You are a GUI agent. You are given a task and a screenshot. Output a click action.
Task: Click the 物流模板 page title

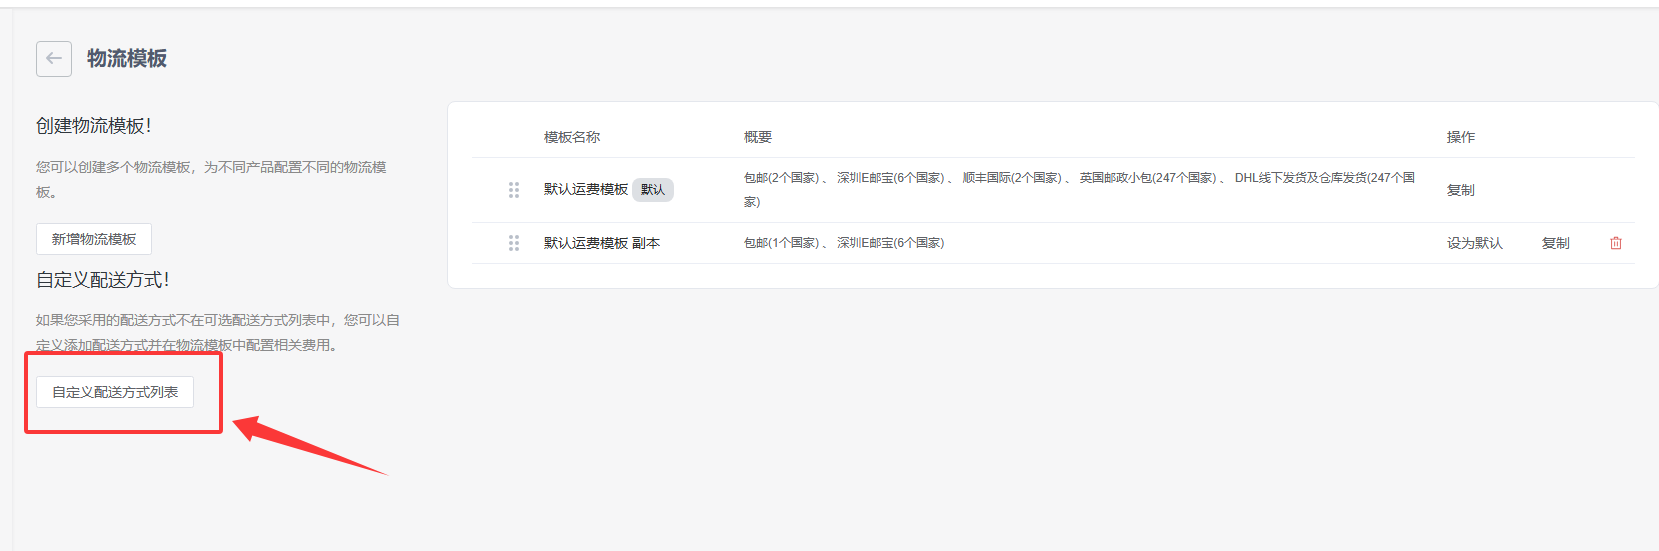(x=127, y=59)
